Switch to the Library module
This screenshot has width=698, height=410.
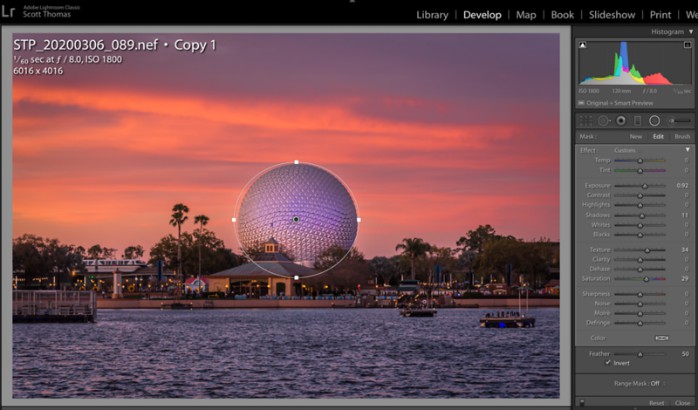[432, 15]
